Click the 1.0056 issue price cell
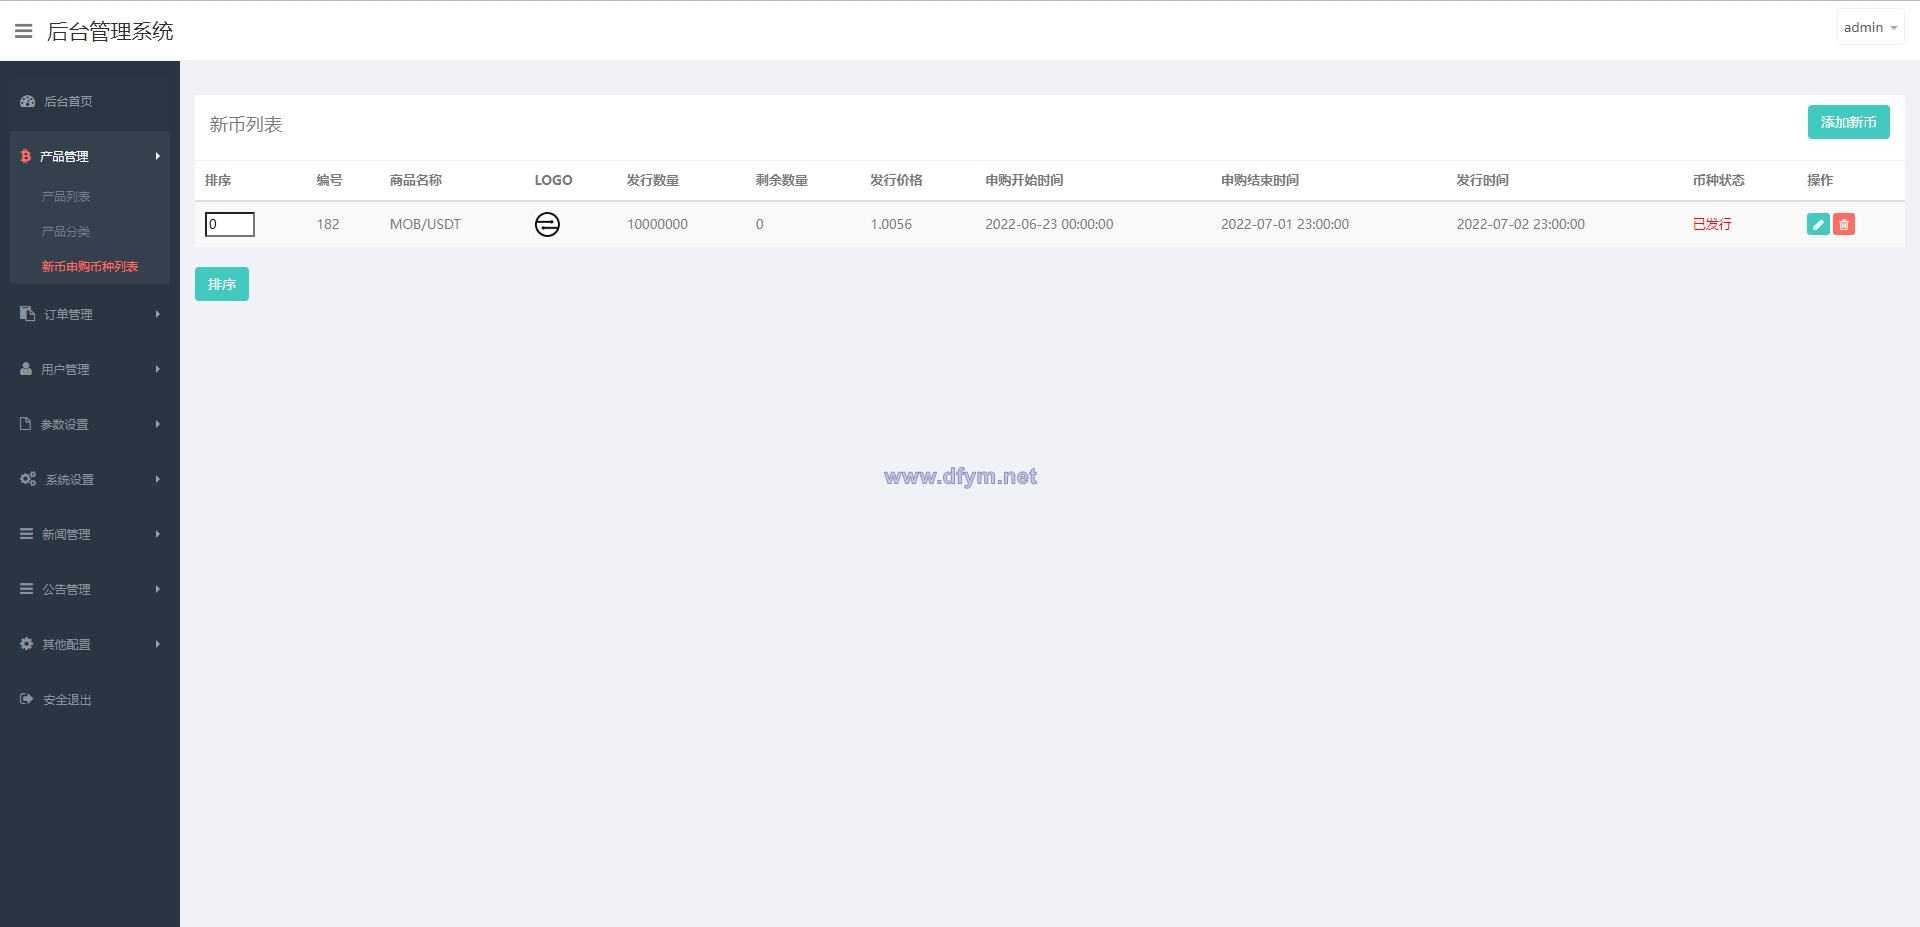1920x927 pixels. (891, 224)
